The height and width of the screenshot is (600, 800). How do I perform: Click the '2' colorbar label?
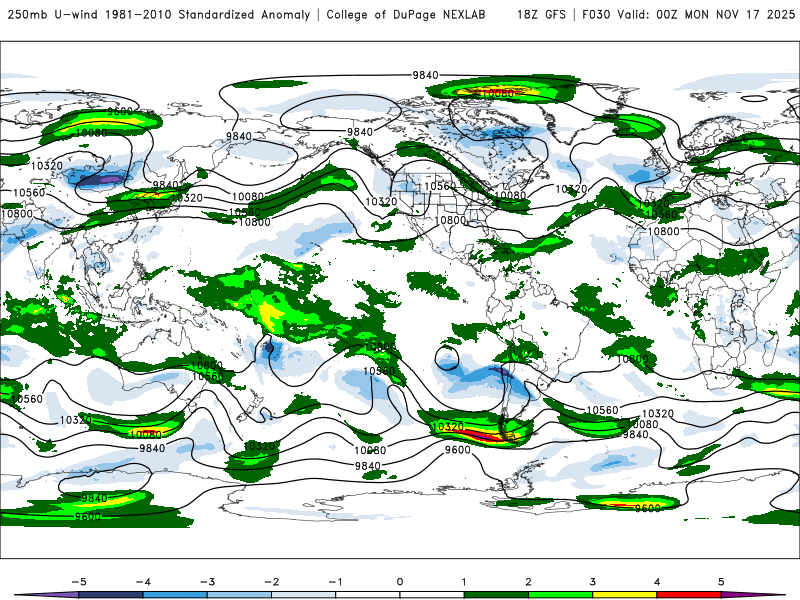tap(528, 582)
